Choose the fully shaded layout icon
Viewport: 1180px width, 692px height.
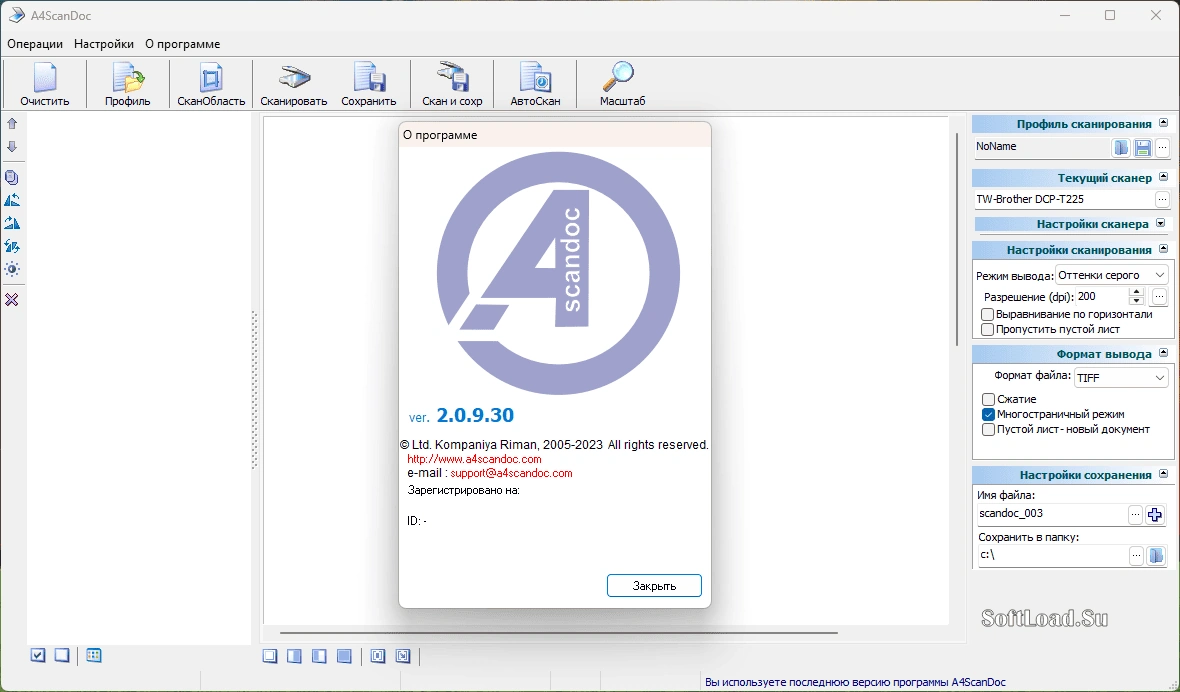344,656
